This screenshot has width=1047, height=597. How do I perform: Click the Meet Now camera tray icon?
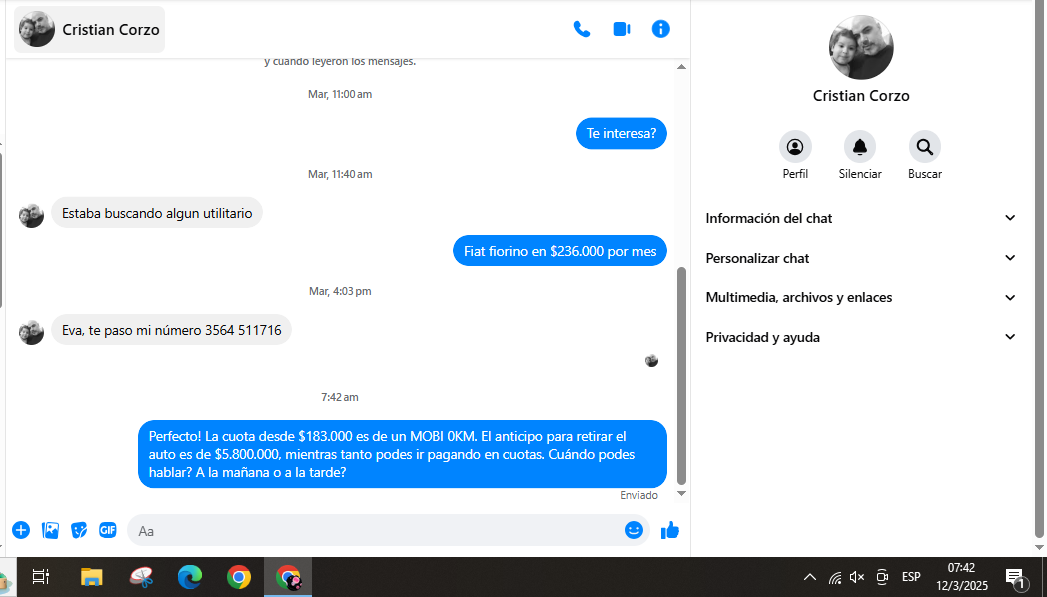(x=882, y=577)
